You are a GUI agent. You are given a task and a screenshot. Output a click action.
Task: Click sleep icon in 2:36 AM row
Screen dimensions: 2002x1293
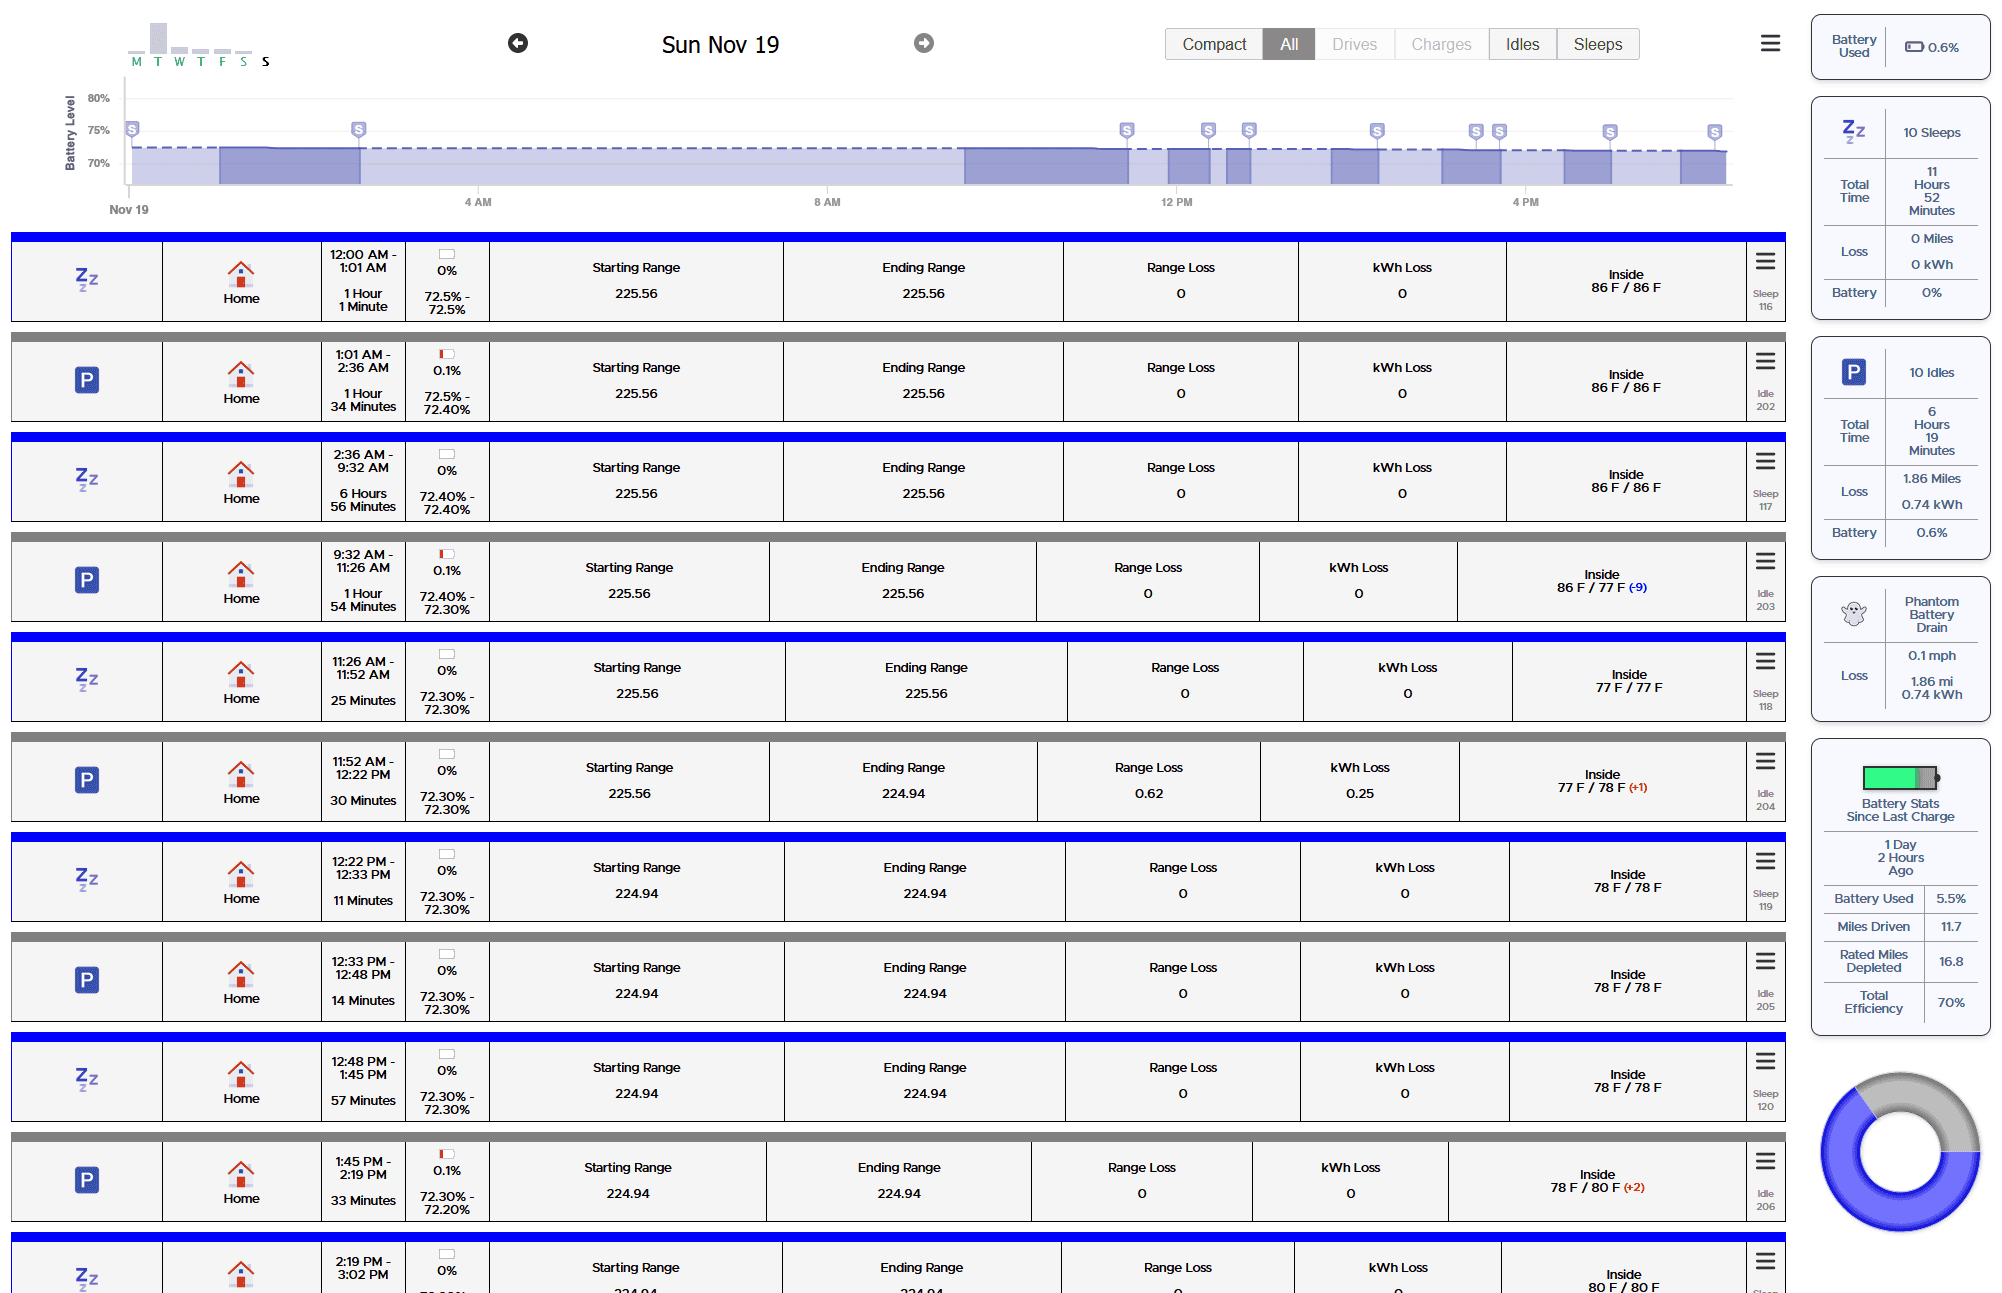click(x=87, y=480)
